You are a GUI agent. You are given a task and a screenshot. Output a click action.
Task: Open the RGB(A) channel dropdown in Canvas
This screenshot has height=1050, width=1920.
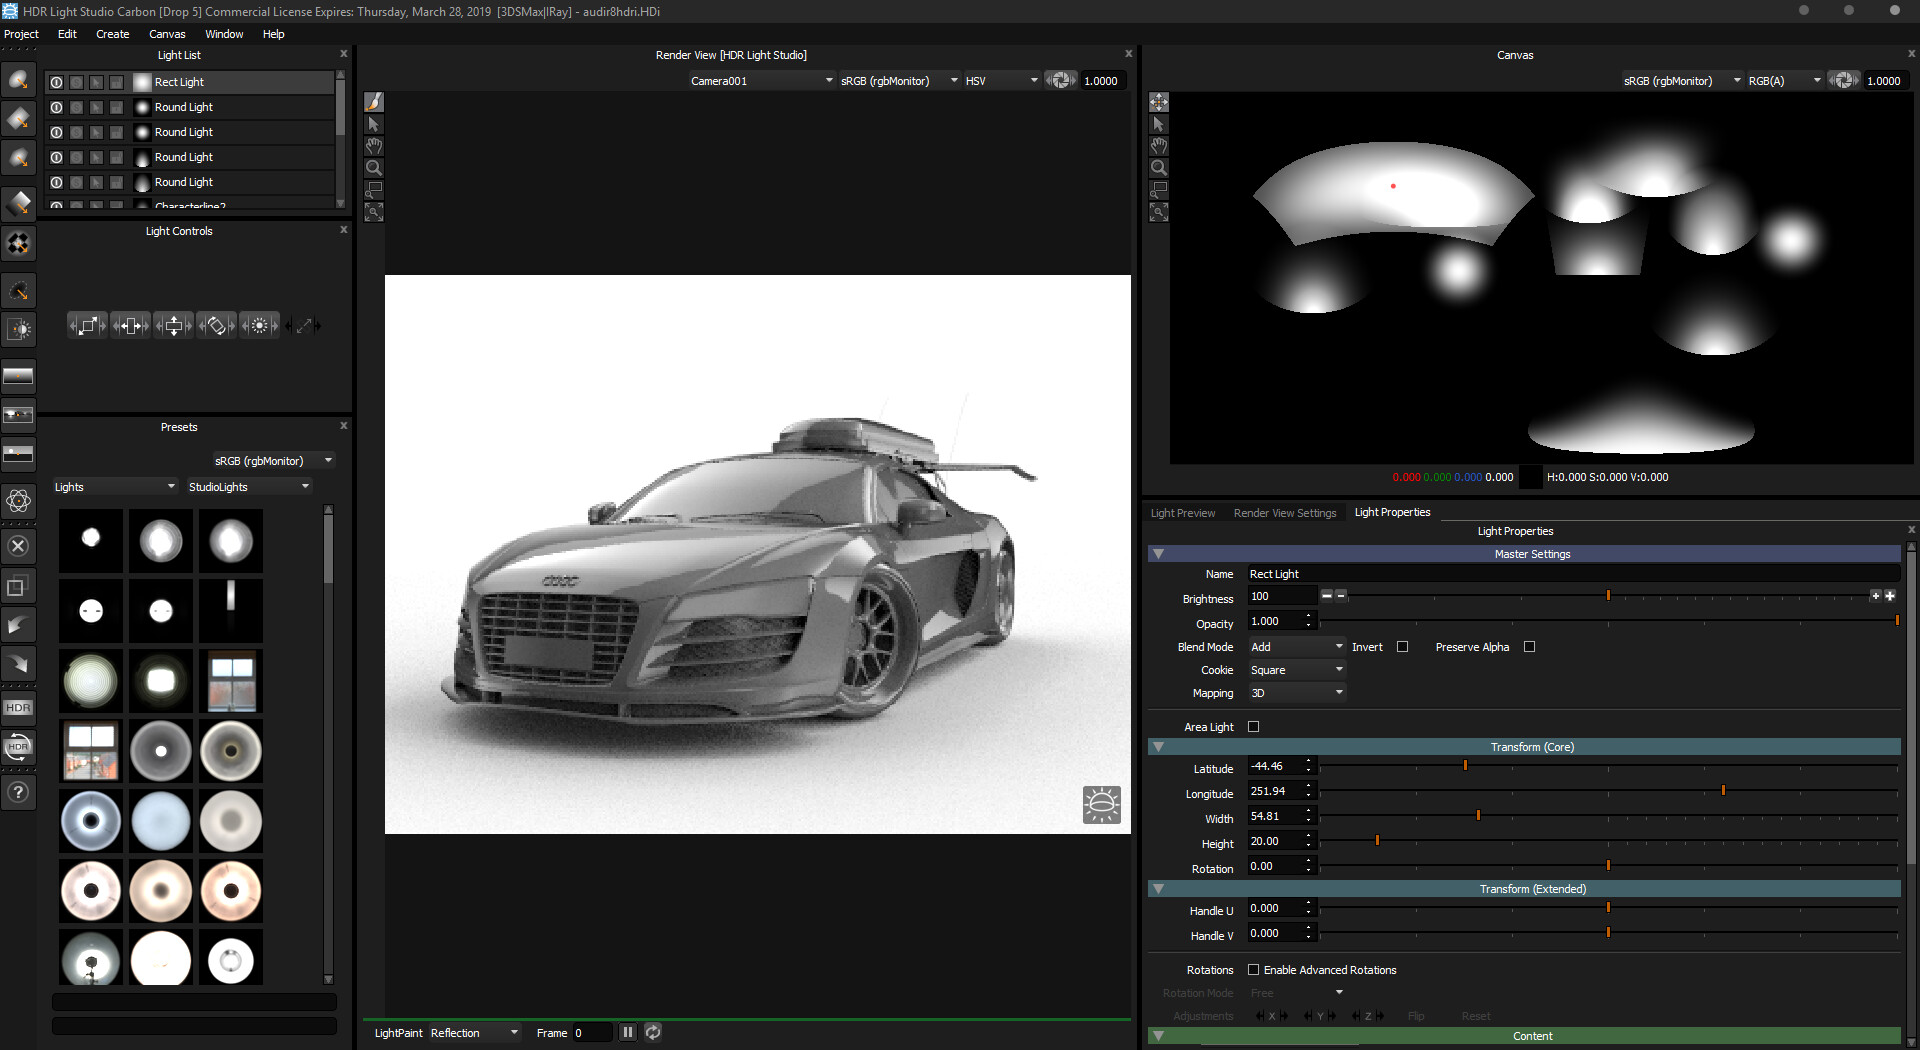[x=1784, y=81]
